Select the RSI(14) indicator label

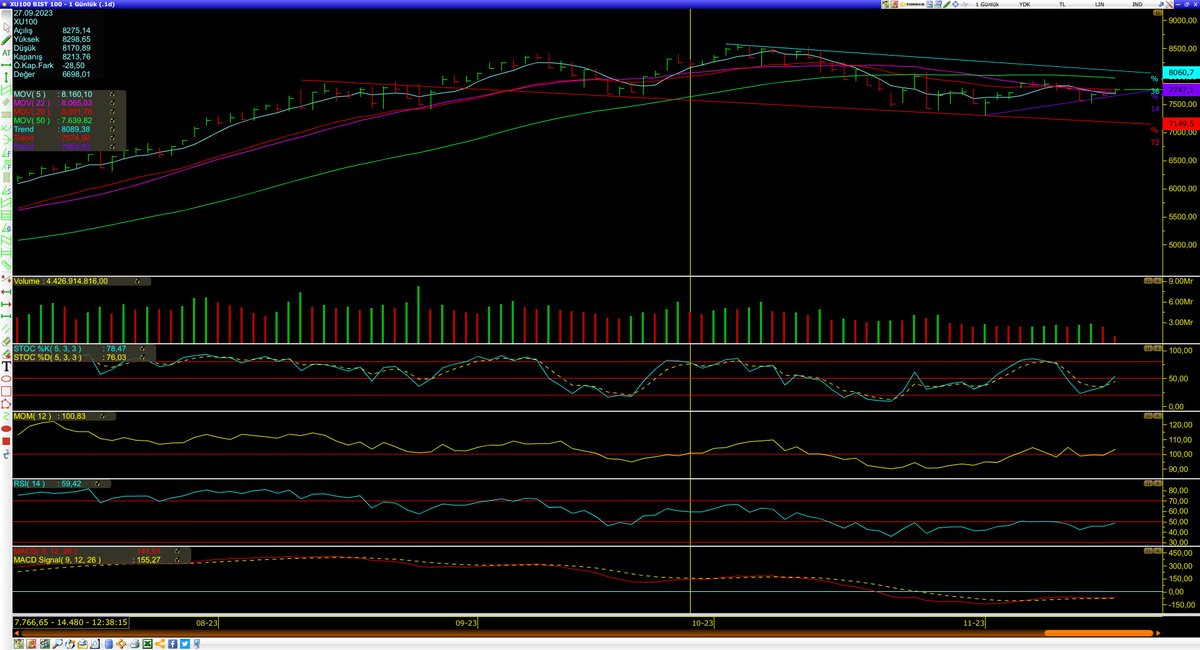pyautogui.click(x=30, y=483)
